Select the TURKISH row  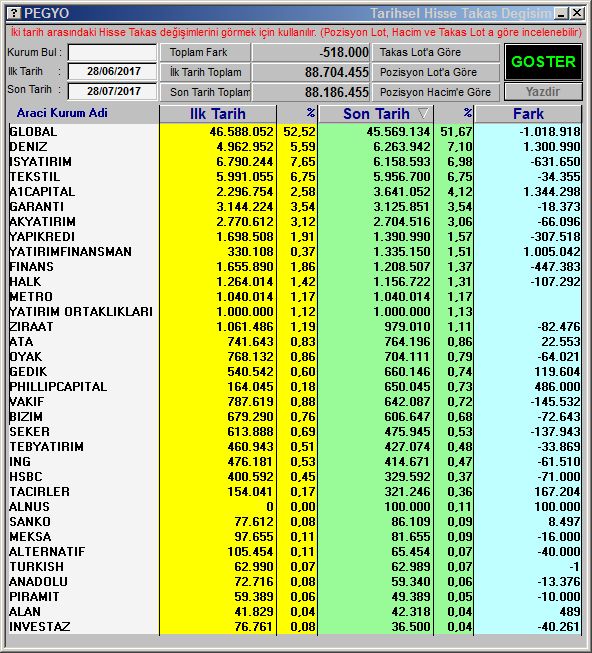295,566
